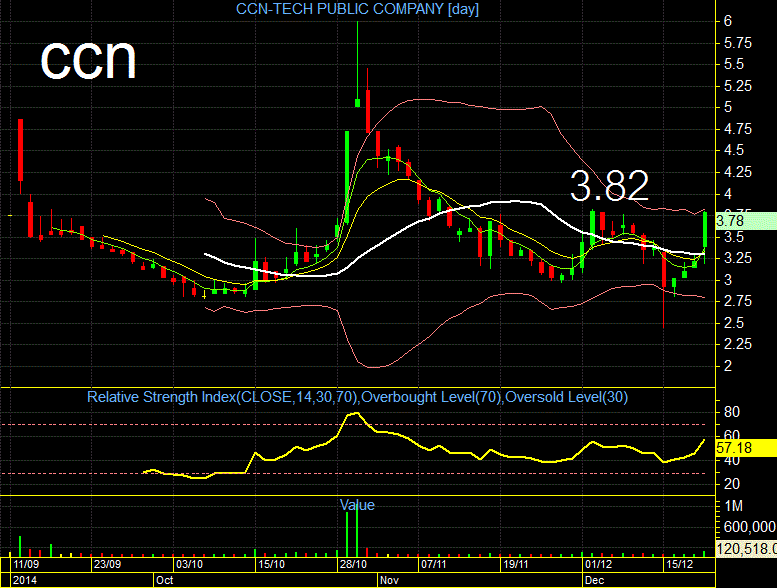Click the 01/12 date marker
Viewport: 777px width, 588px height.
point(598,564)
